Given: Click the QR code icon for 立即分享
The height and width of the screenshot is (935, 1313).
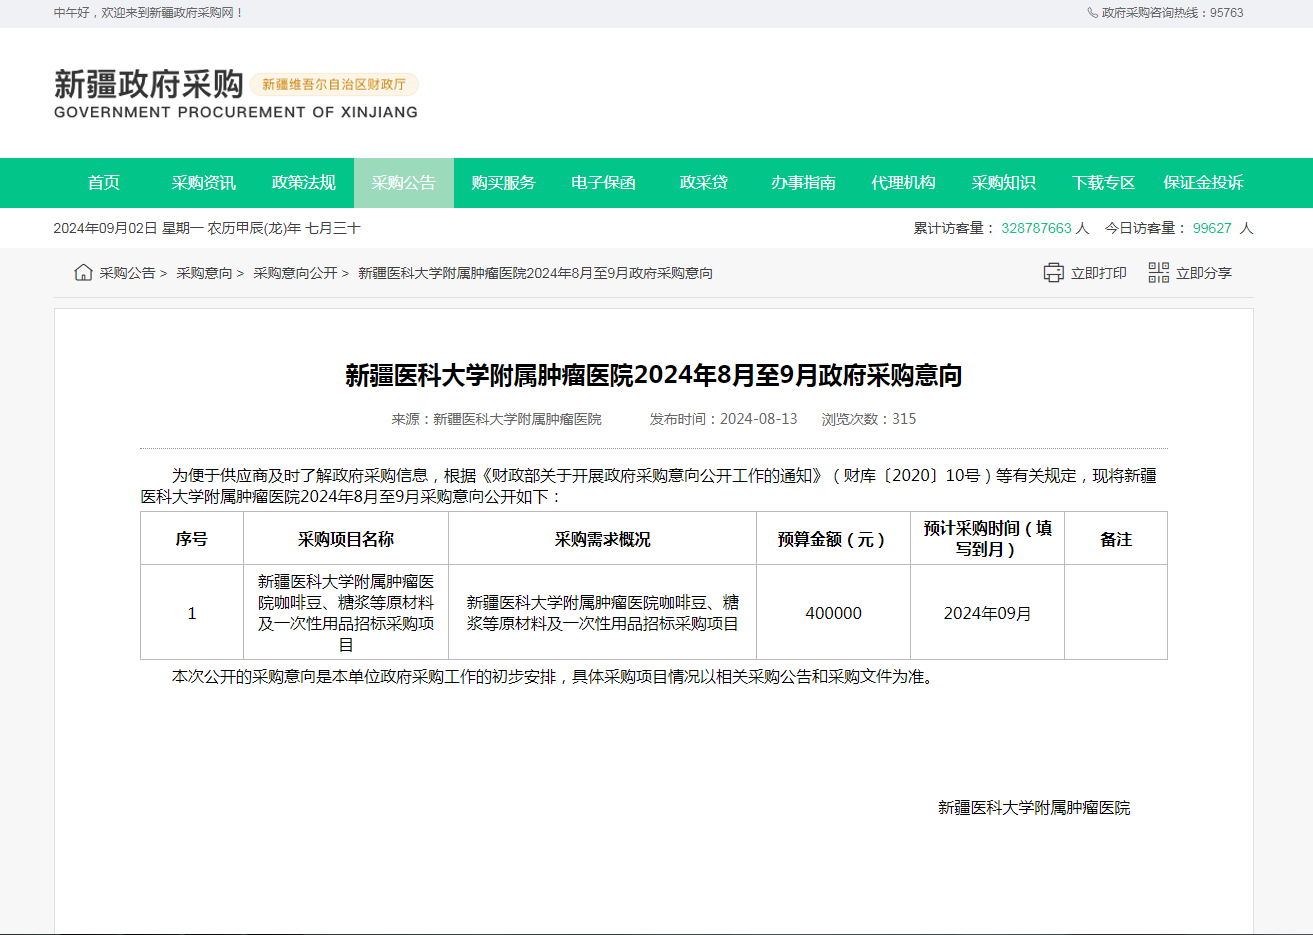Looking at the screenshot, I should tap(1158, 272).
